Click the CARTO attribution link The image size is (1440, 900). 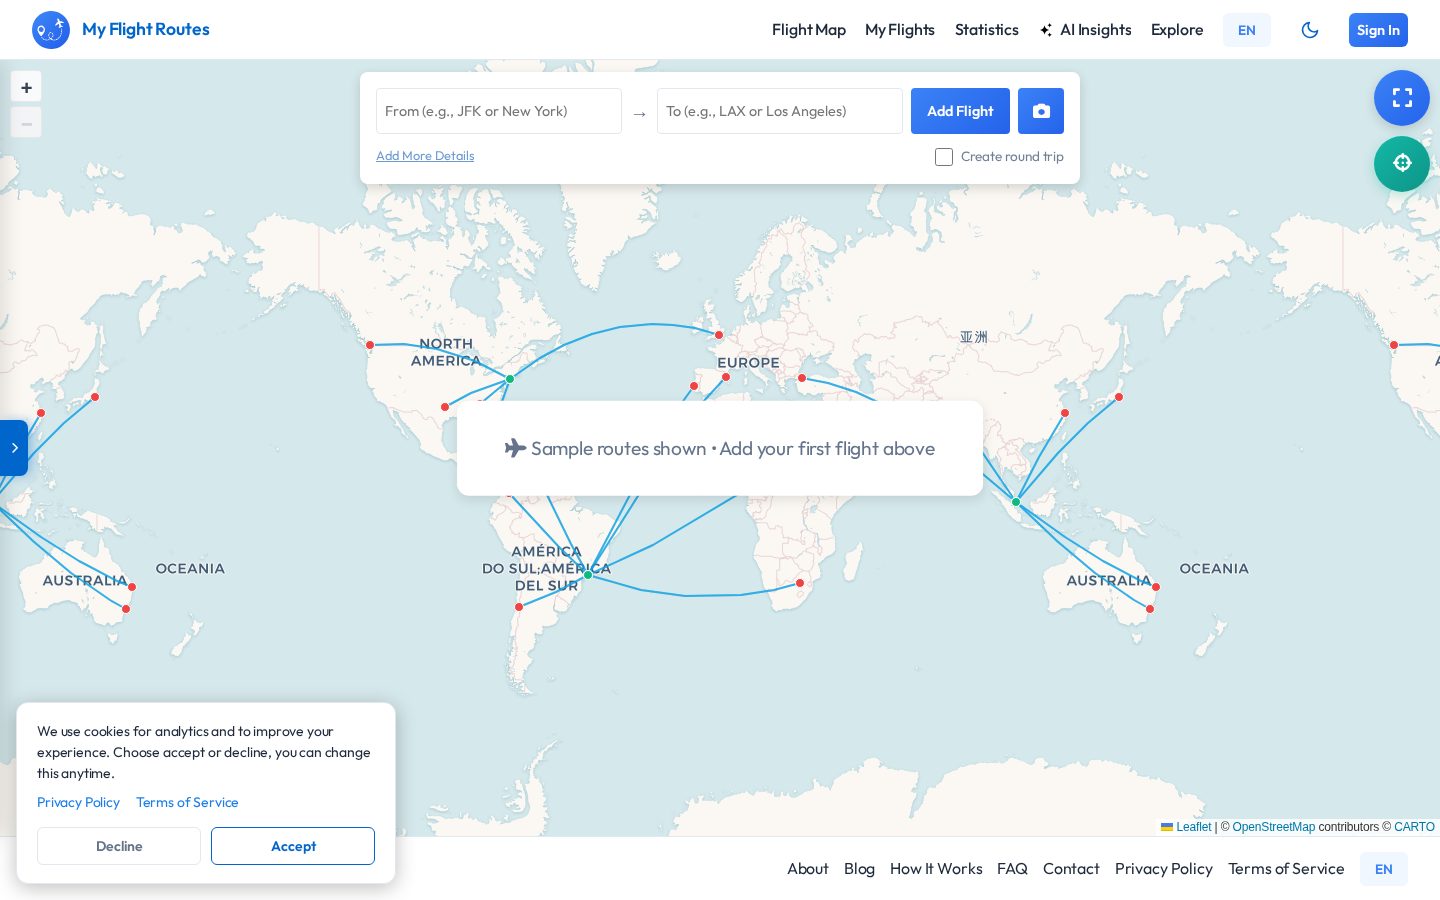click(x=1414, y=827)
